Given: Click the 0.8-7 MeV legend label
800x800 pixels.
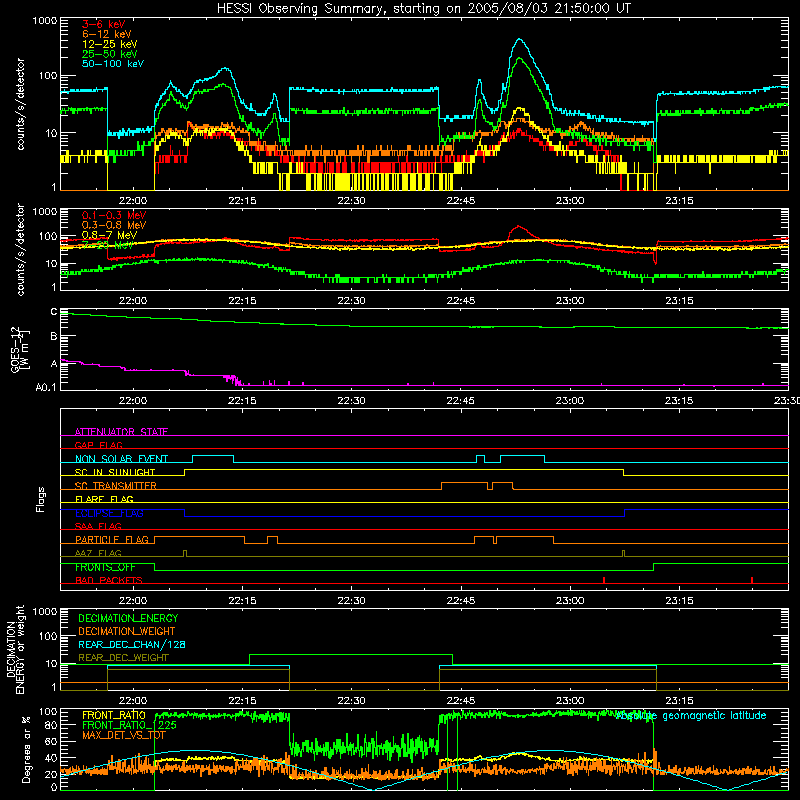Looking at the screenshot, I should (x=109, y=235).
